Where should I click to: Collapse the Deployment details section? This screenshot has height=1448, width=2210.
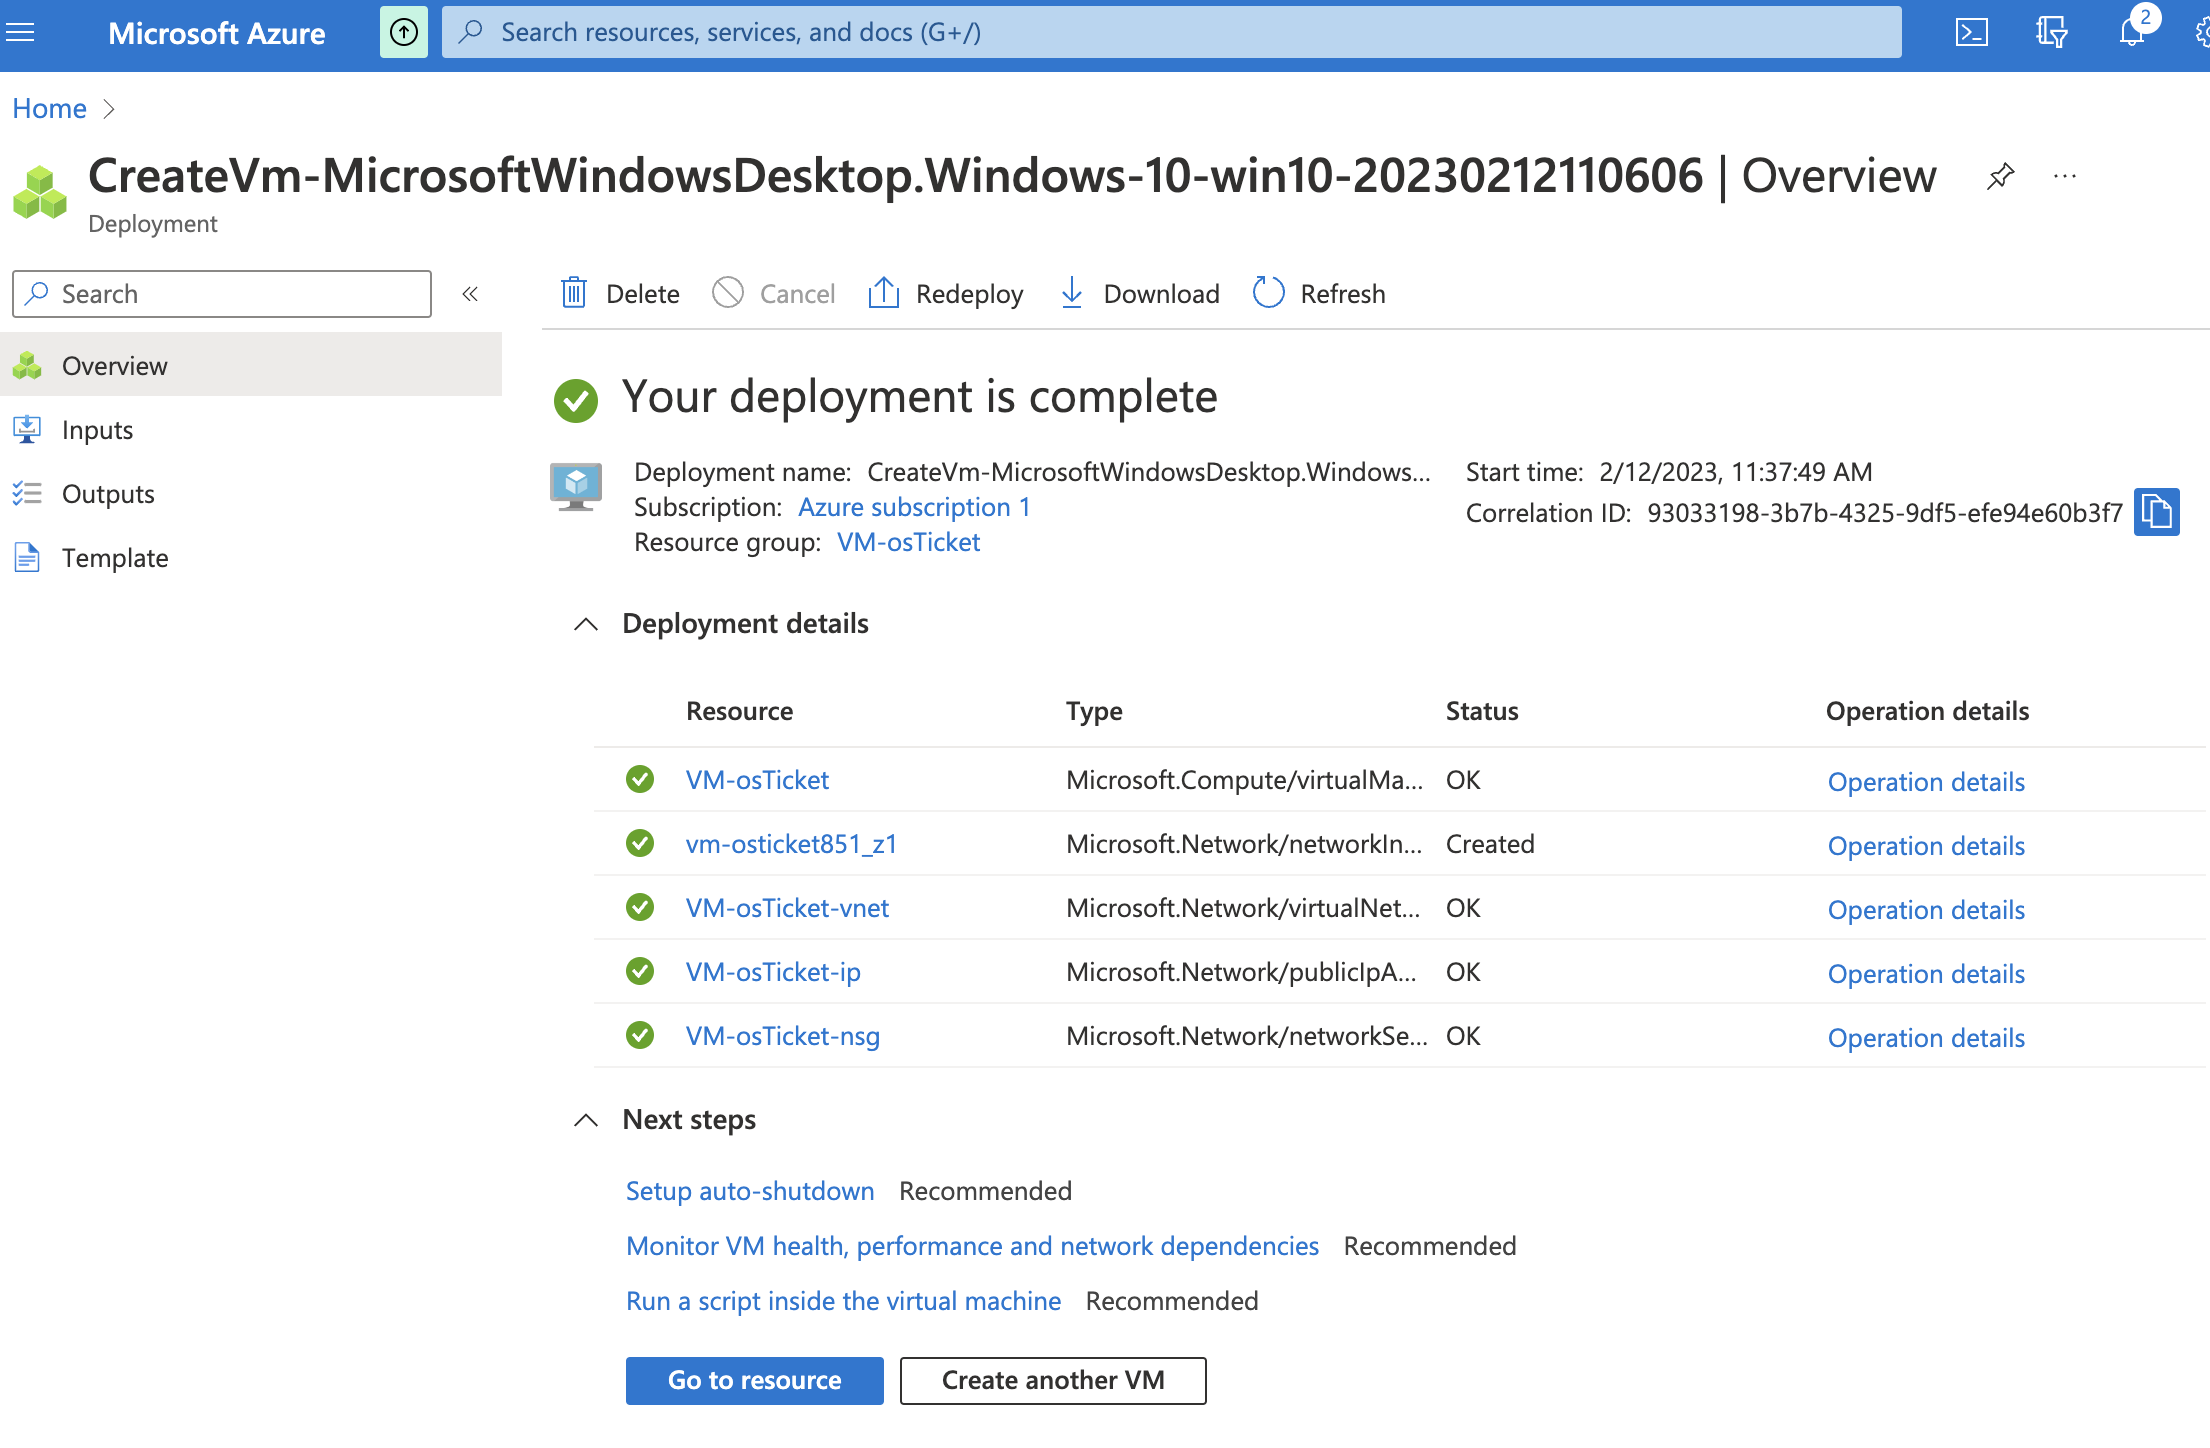point(586,624)
